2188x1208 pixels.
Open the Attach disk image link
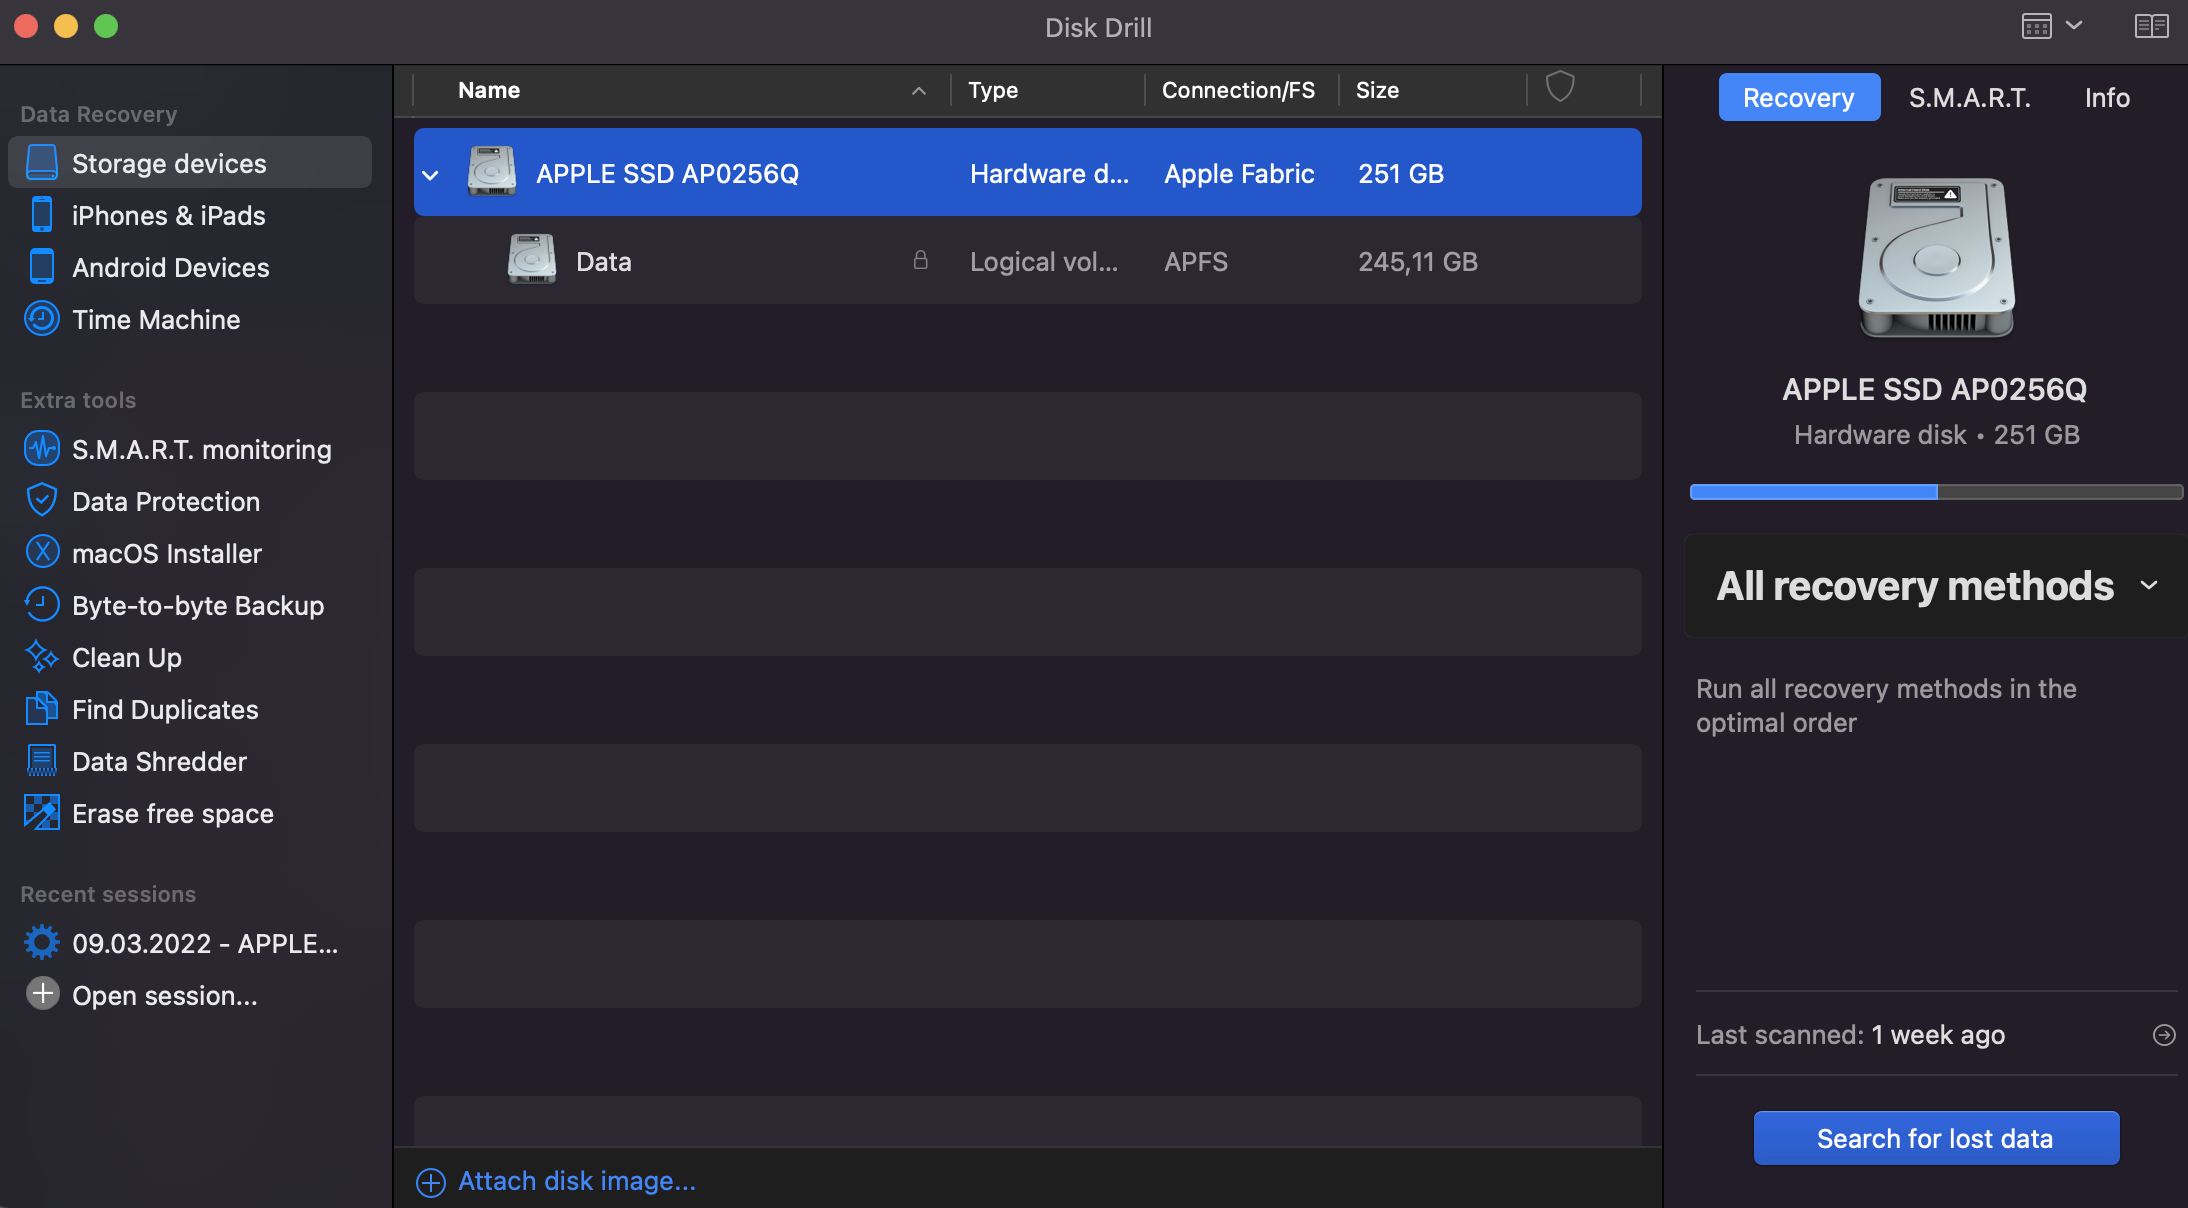576,1180
